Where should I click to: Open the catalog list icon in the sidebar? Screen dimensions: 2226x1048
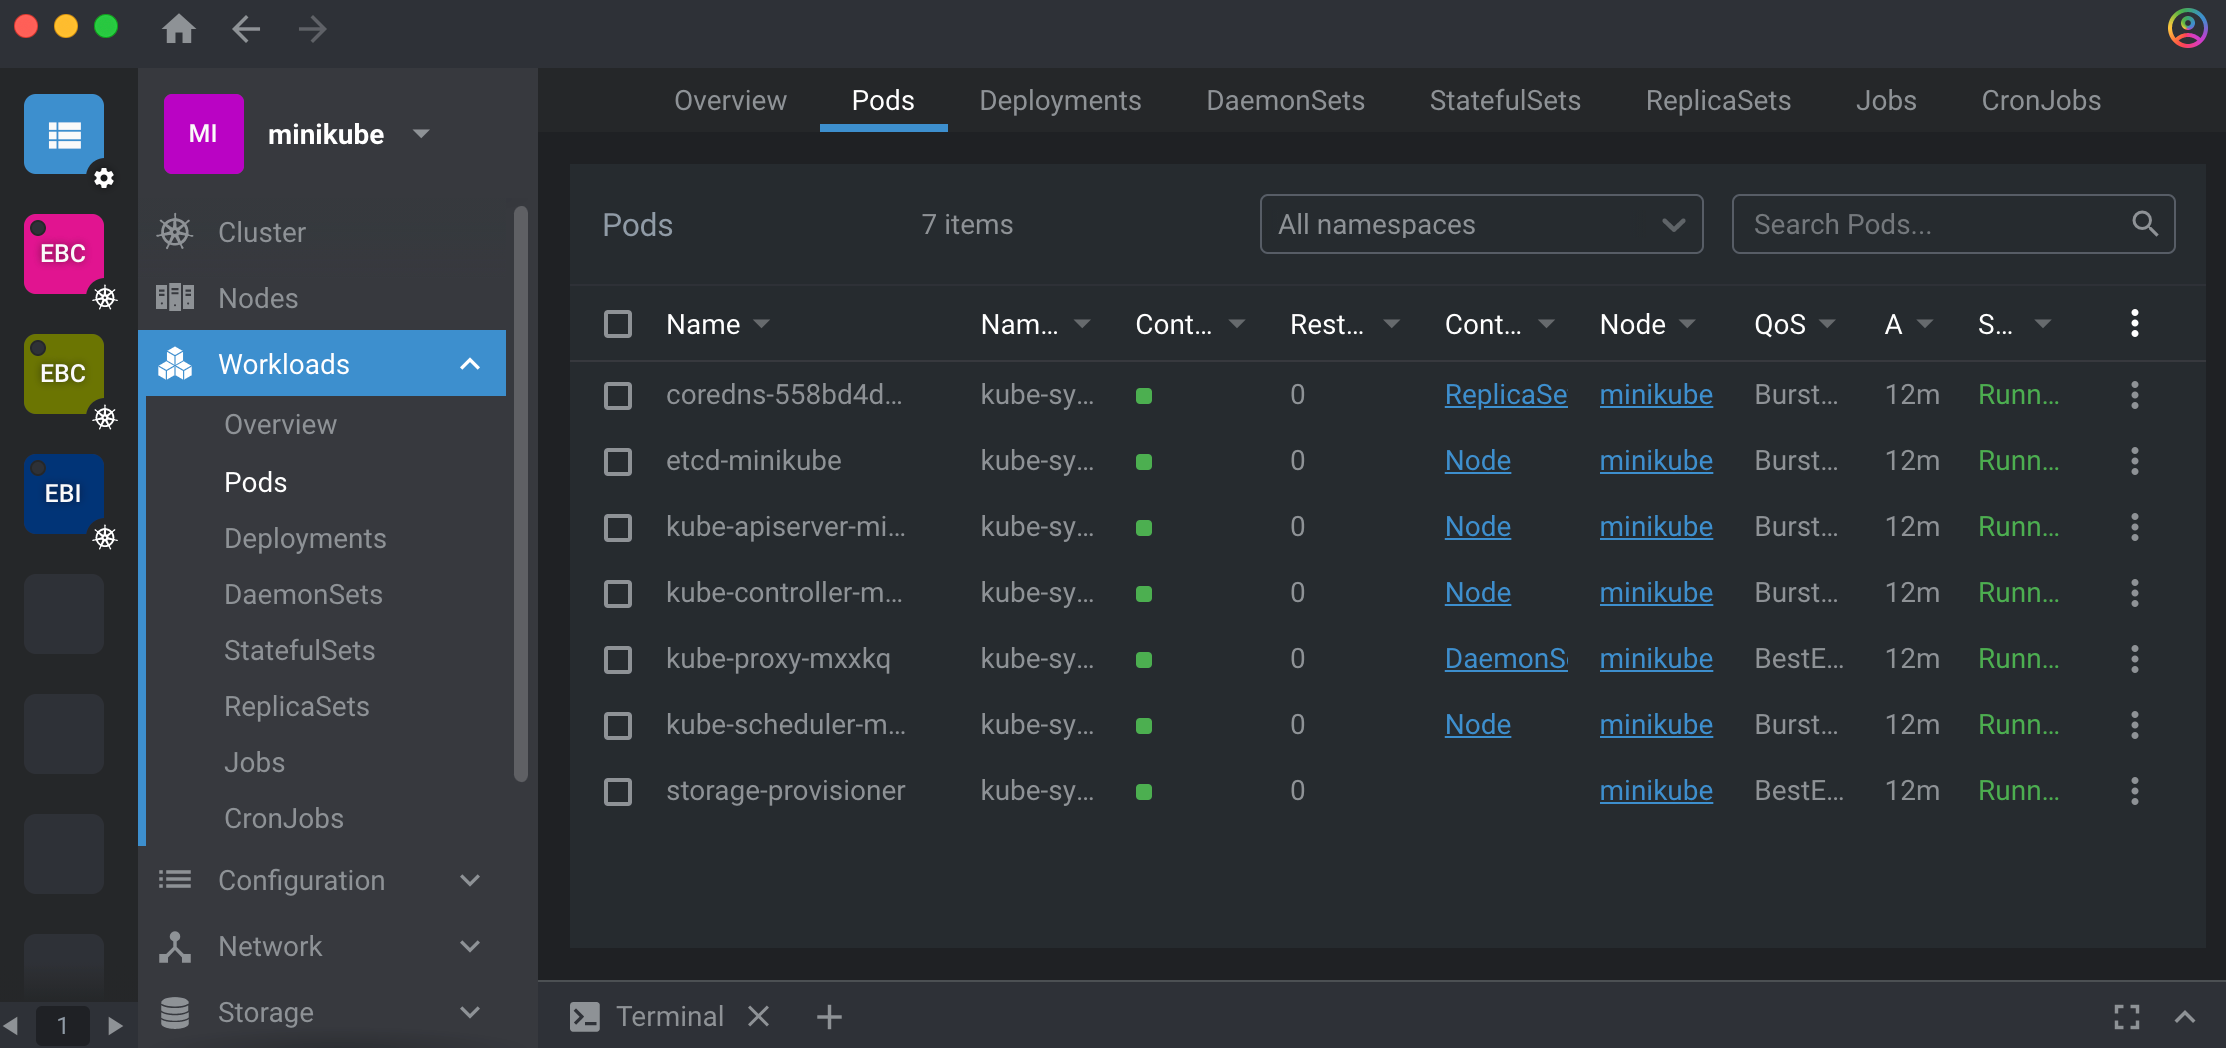click(x=65, y=135)
